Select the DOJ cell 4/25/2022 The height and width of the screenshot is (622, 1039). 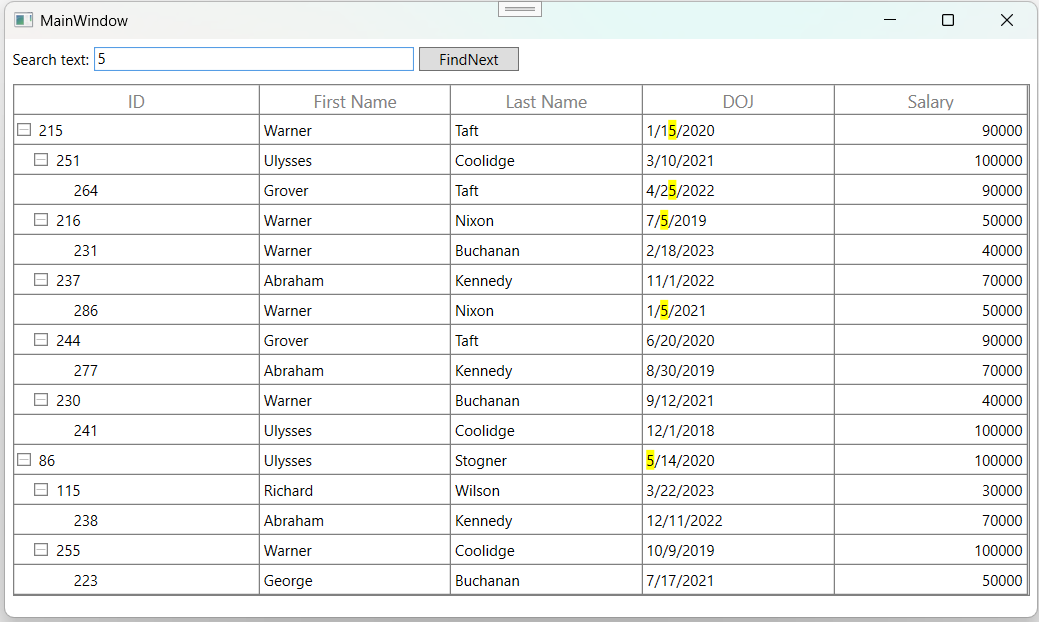coord(738,190)
